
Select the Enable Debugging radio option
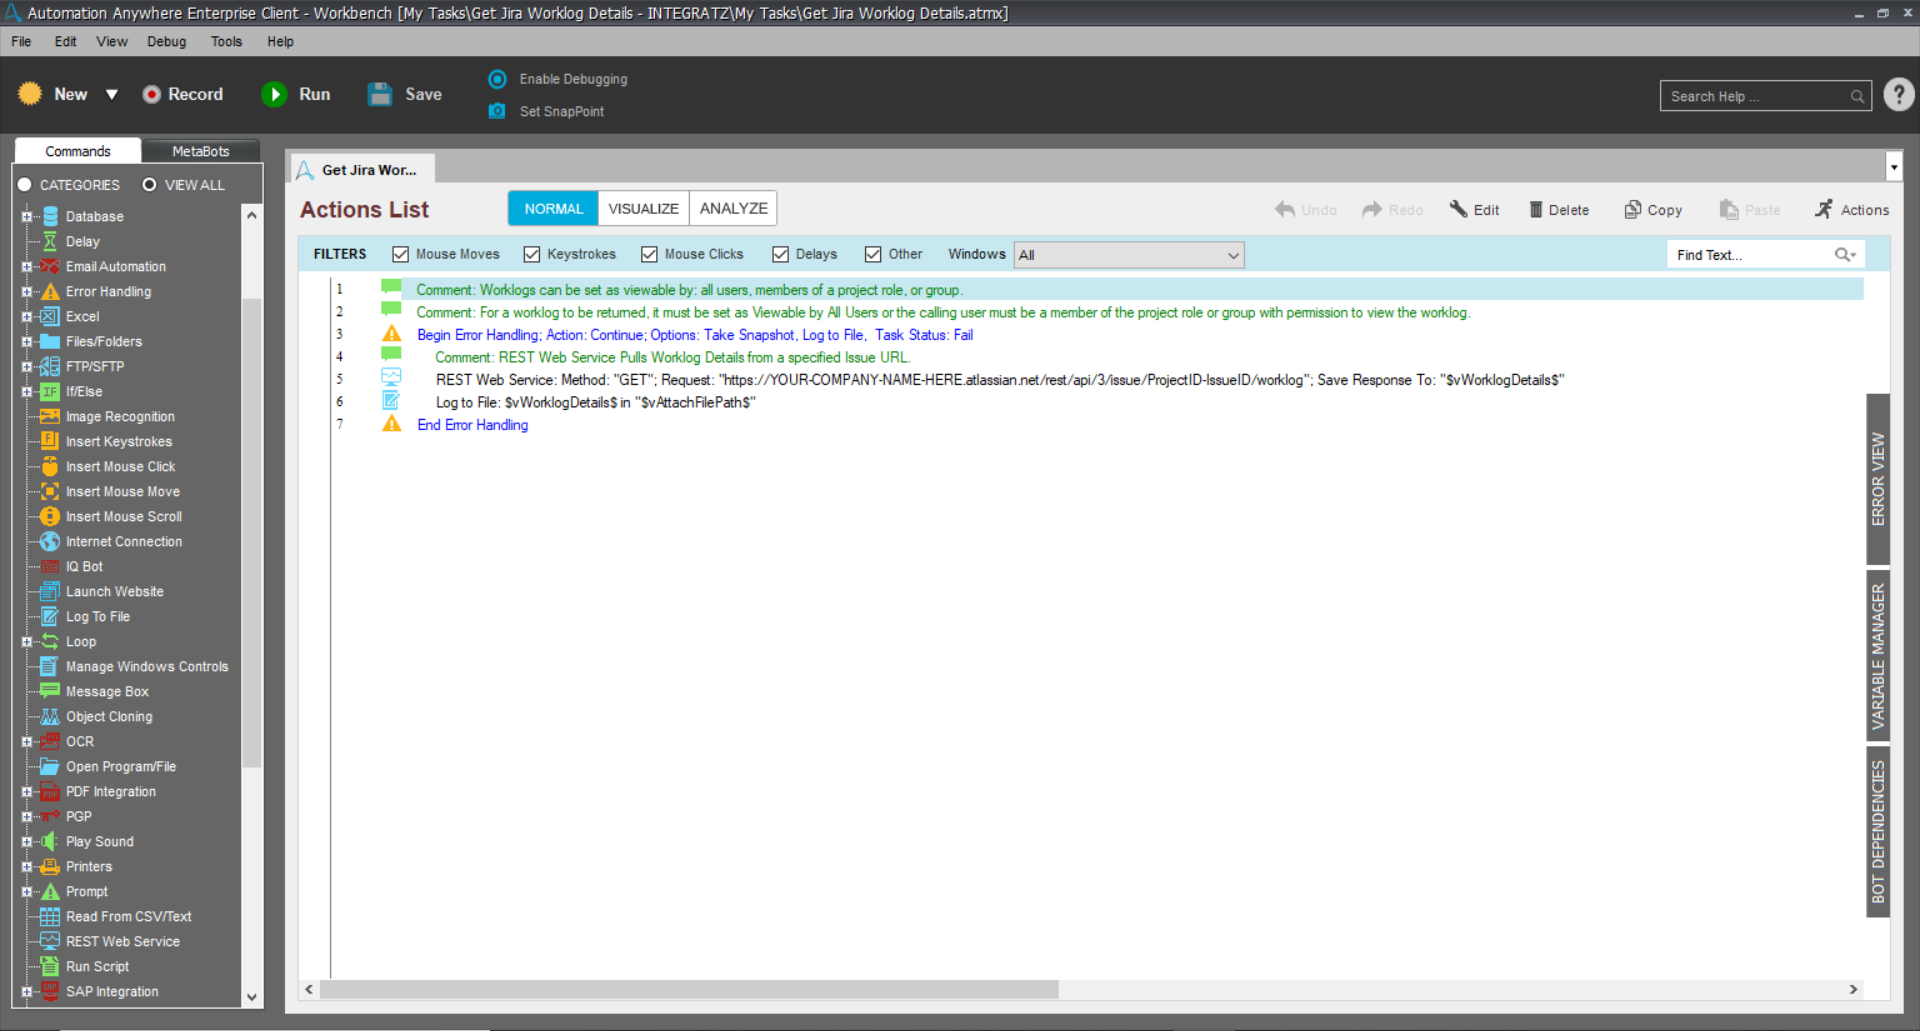tap(497, 79)
